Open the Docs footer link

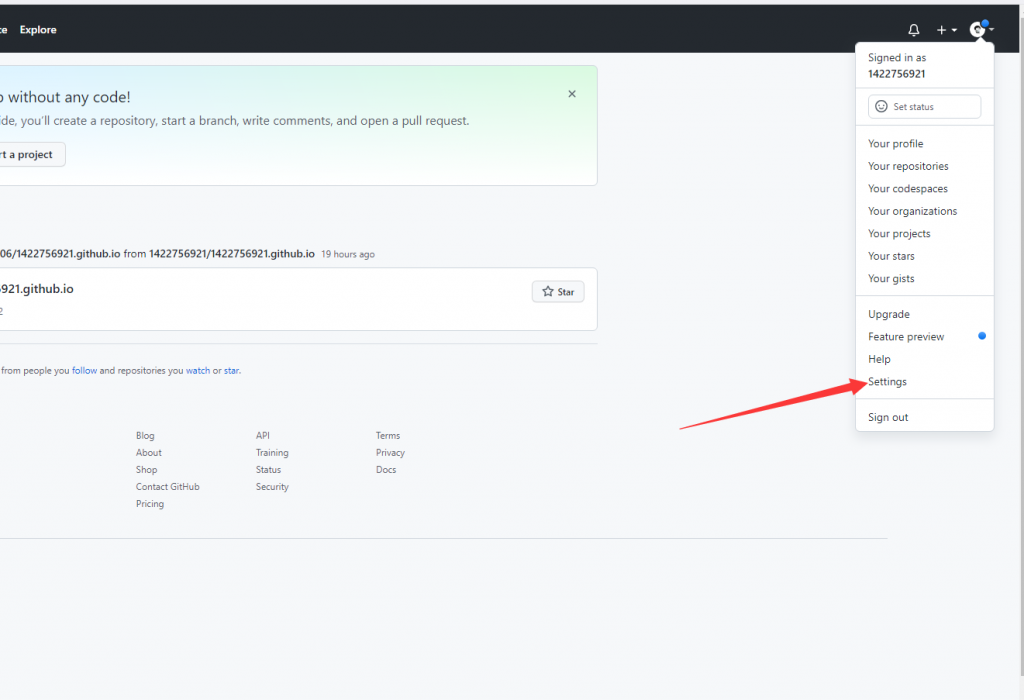tap(386, 469)
